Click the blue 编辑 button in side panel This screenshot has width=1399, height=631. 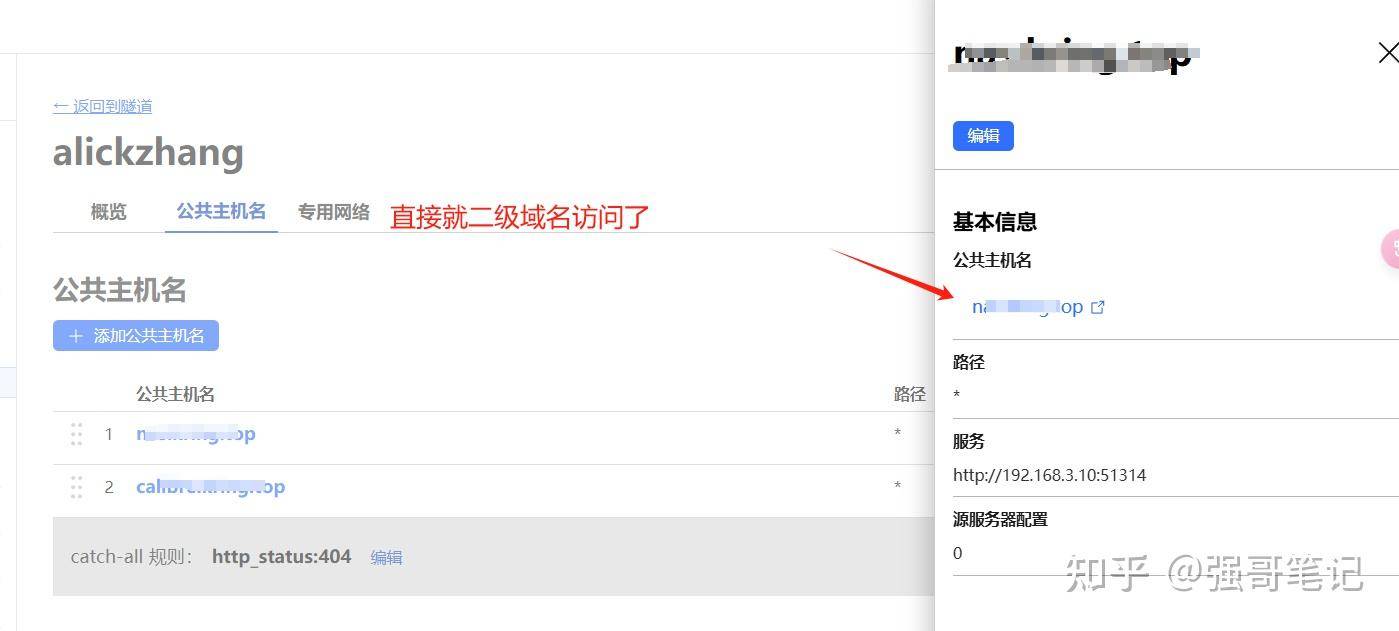click(983, 136)
